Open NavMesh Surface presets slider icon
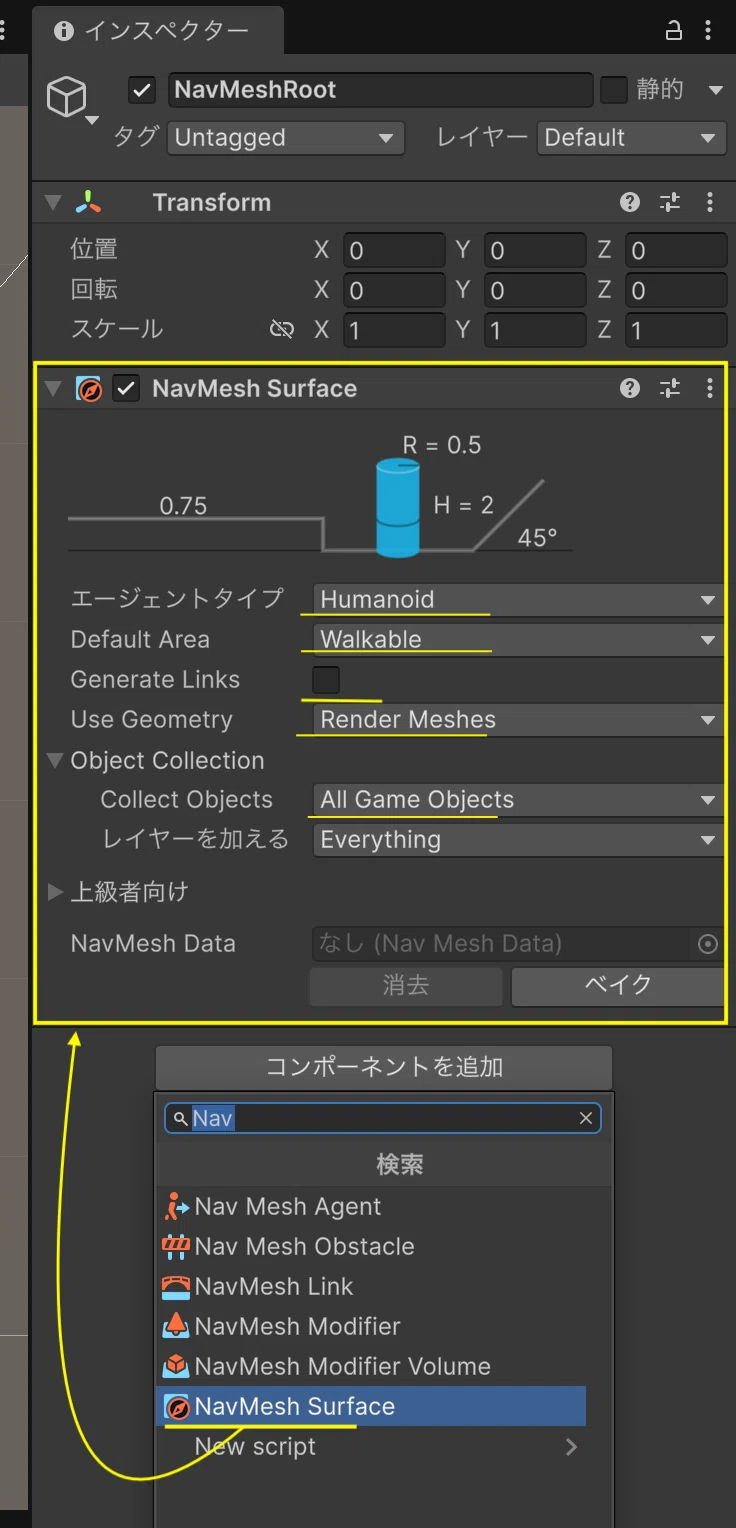Screen dimensions: 736x1528 (670, 388)
